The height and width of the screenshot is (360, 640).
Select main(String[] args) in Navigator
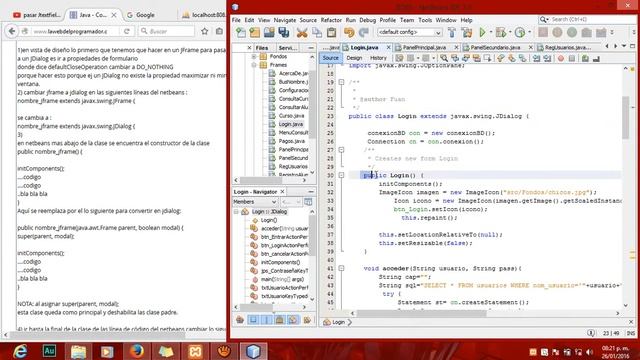pos(282,279)
